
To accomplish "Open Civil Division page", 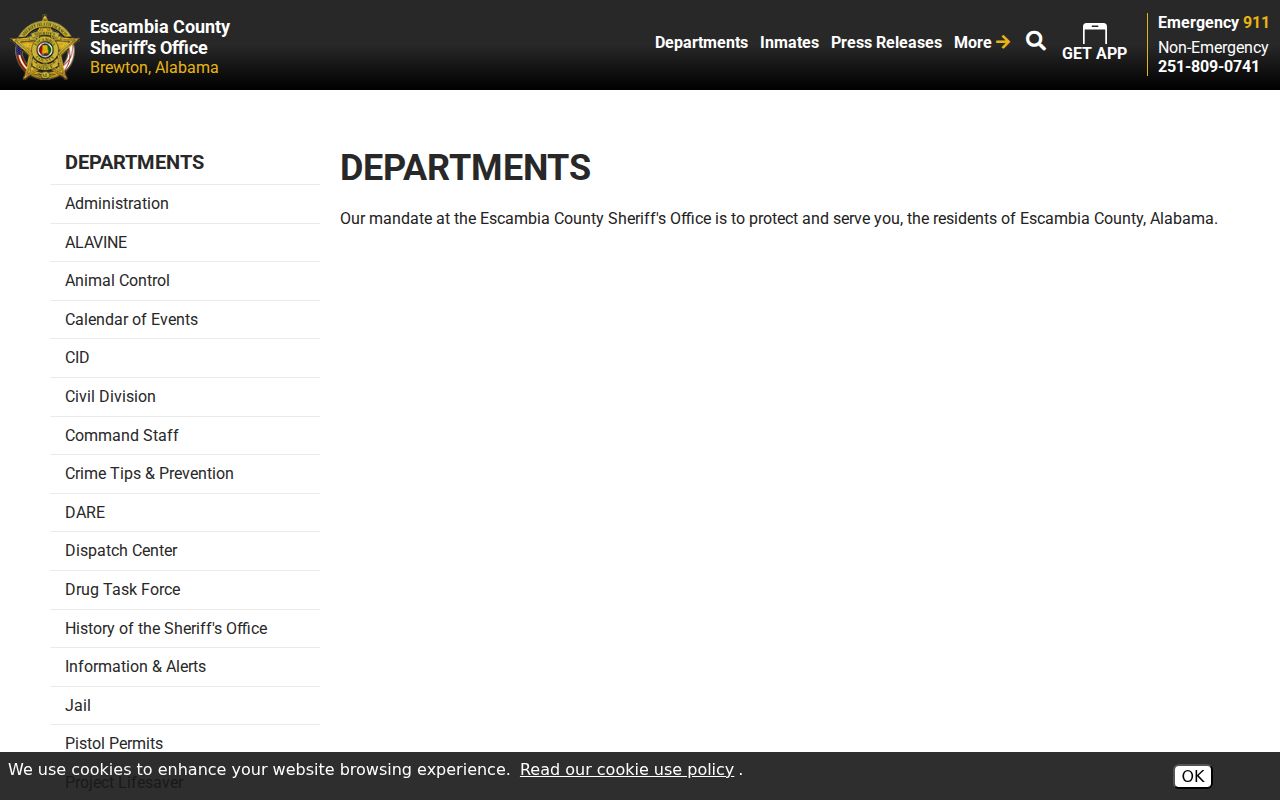I will point(185,397).
